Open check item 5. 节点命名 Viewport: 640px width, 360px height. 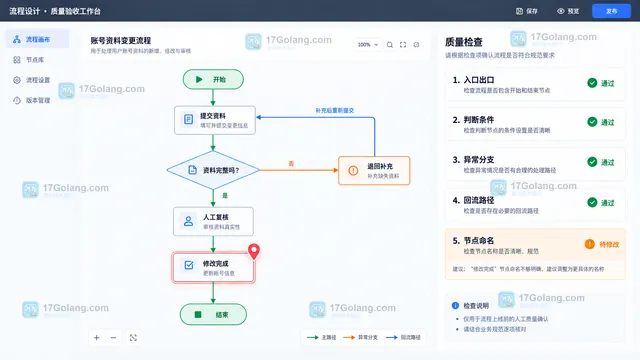tap(535, 254)
